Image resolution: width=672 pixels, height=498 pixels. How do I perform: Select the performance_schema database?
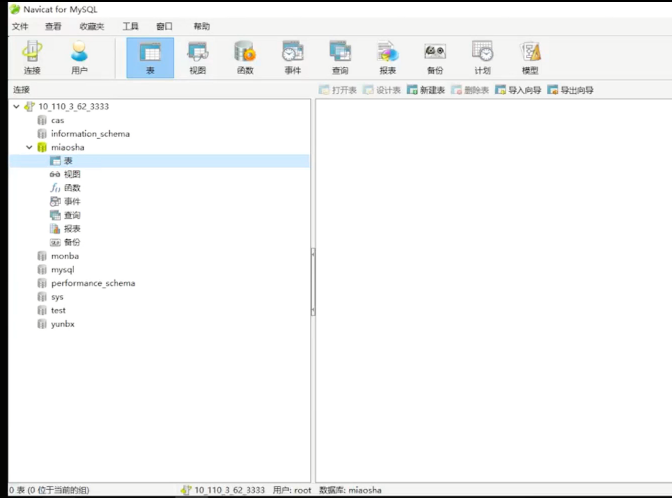click(x=93, y=283)
